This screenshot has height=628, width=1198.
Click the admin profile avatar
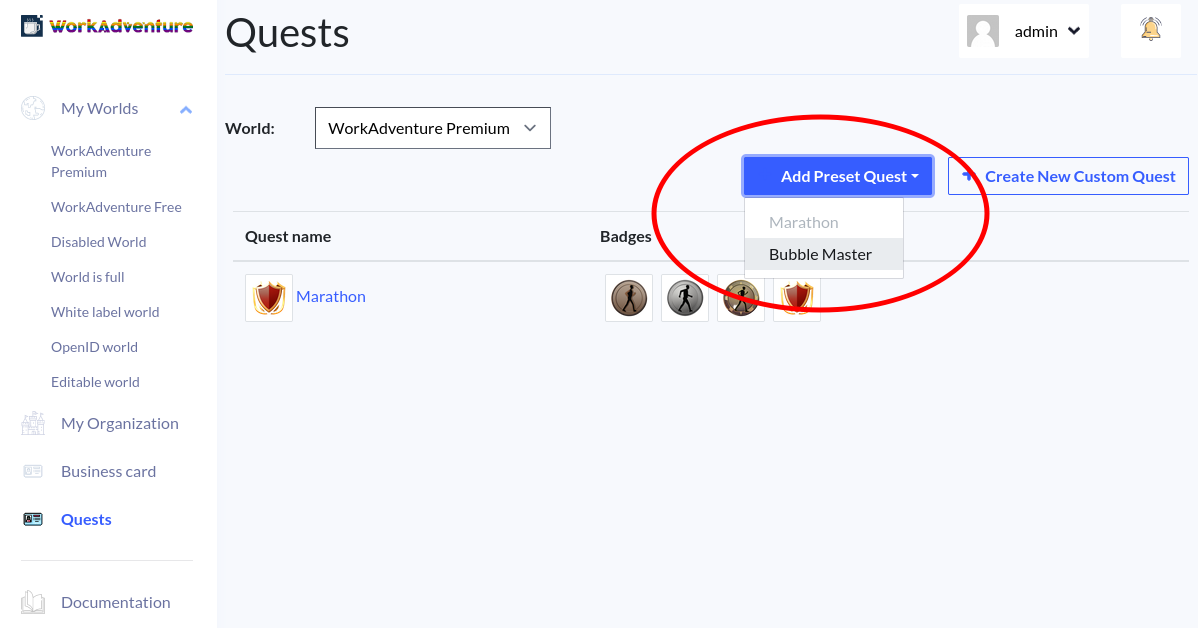982,31
